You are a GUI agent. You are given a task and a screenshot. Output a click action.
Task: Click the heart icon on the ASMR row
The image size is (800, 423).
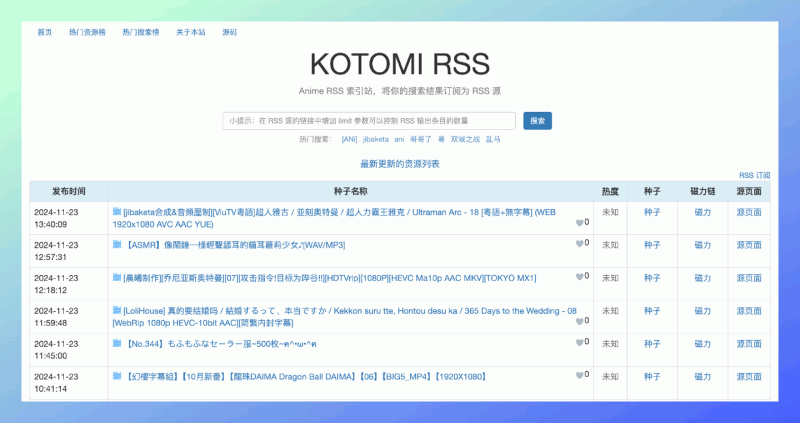click(x=580, y=243)
